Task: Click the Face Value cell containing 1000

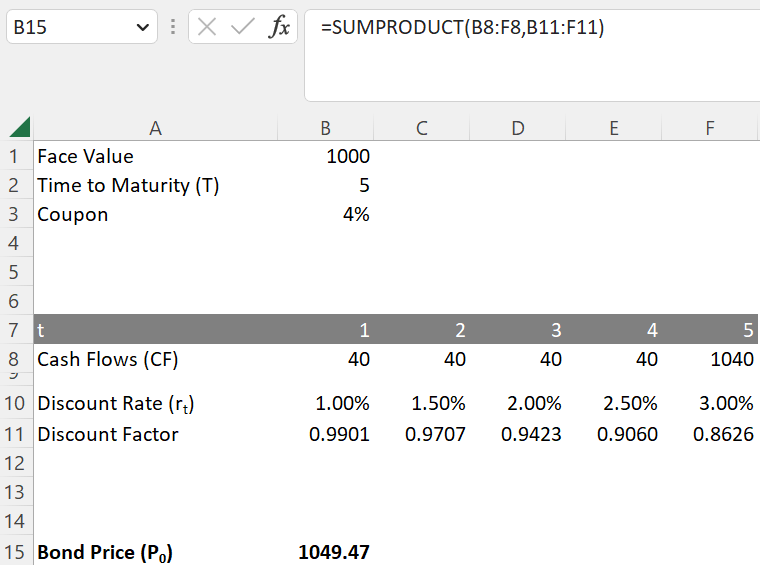Action: coord(327,157)
